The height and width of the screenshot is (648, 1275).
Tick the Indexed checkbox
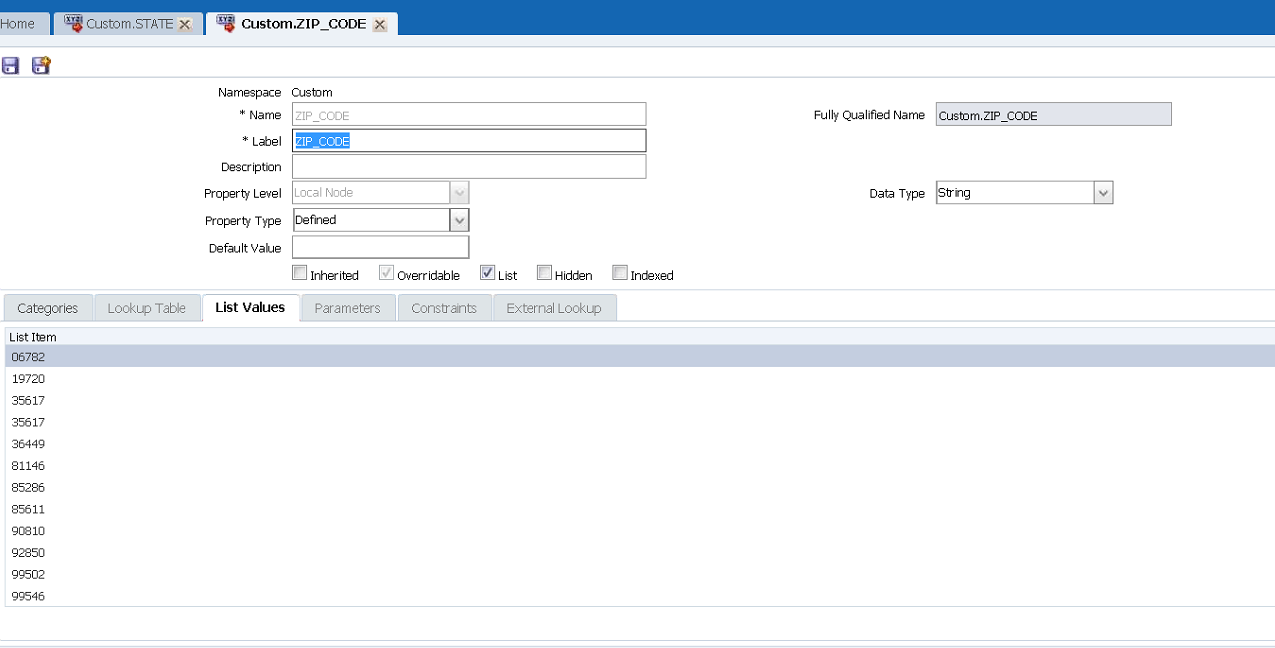point(620,273)
